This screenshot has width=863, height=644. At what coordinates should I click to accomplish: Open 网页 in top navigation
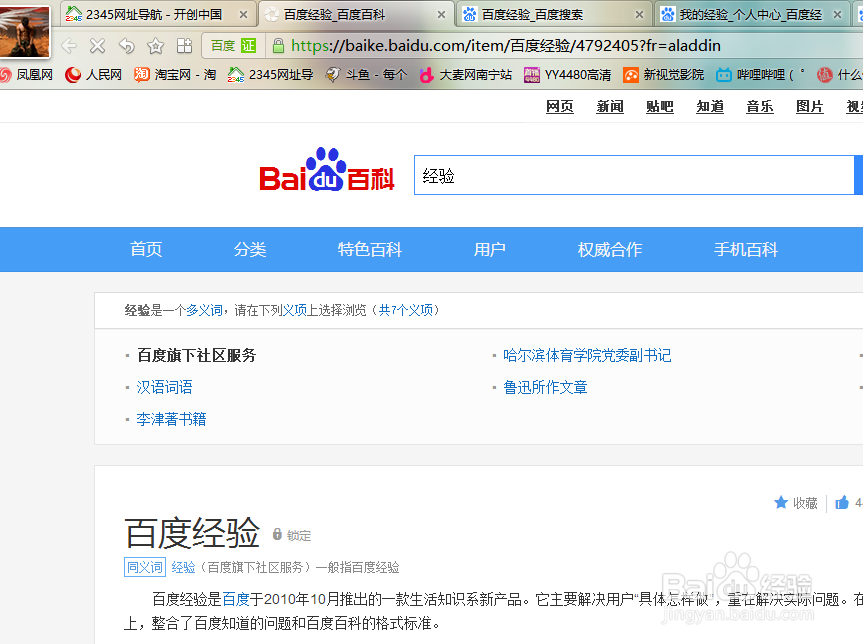point(560,106)
